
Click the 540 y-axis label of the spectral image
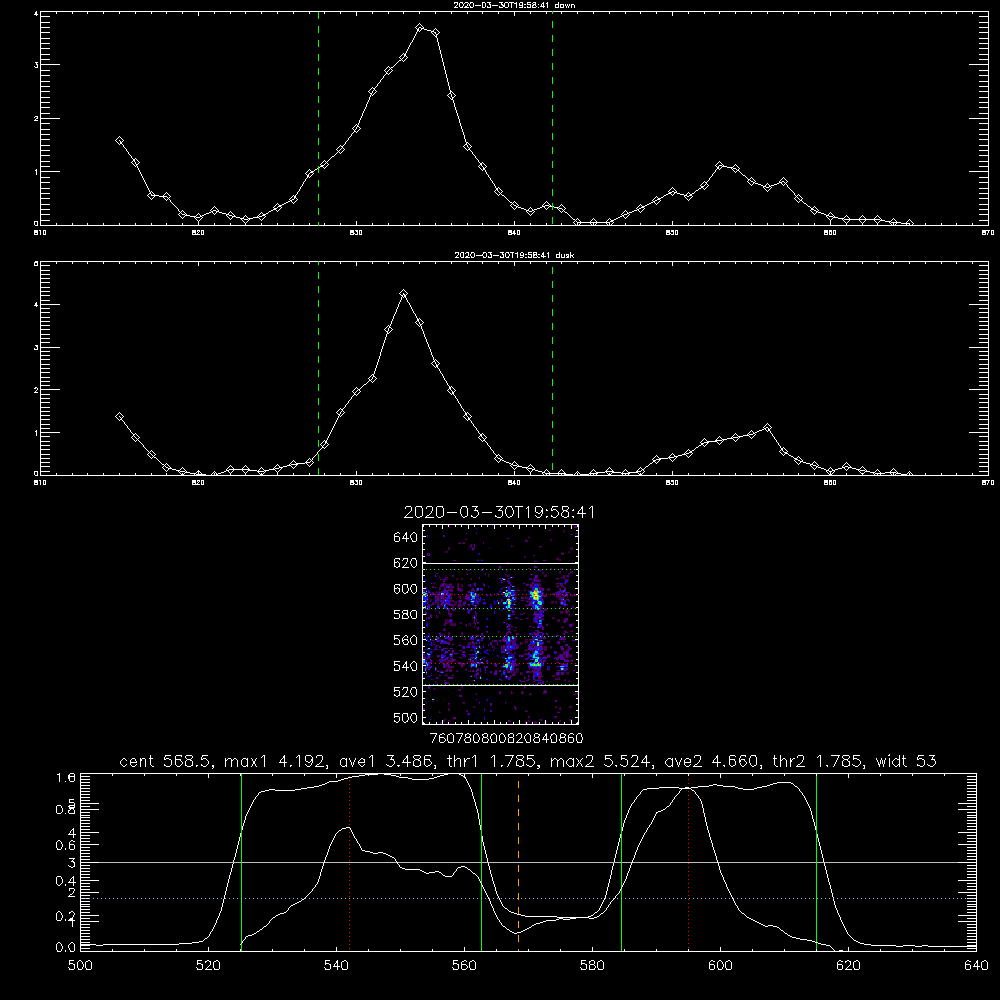coord(406,666)
